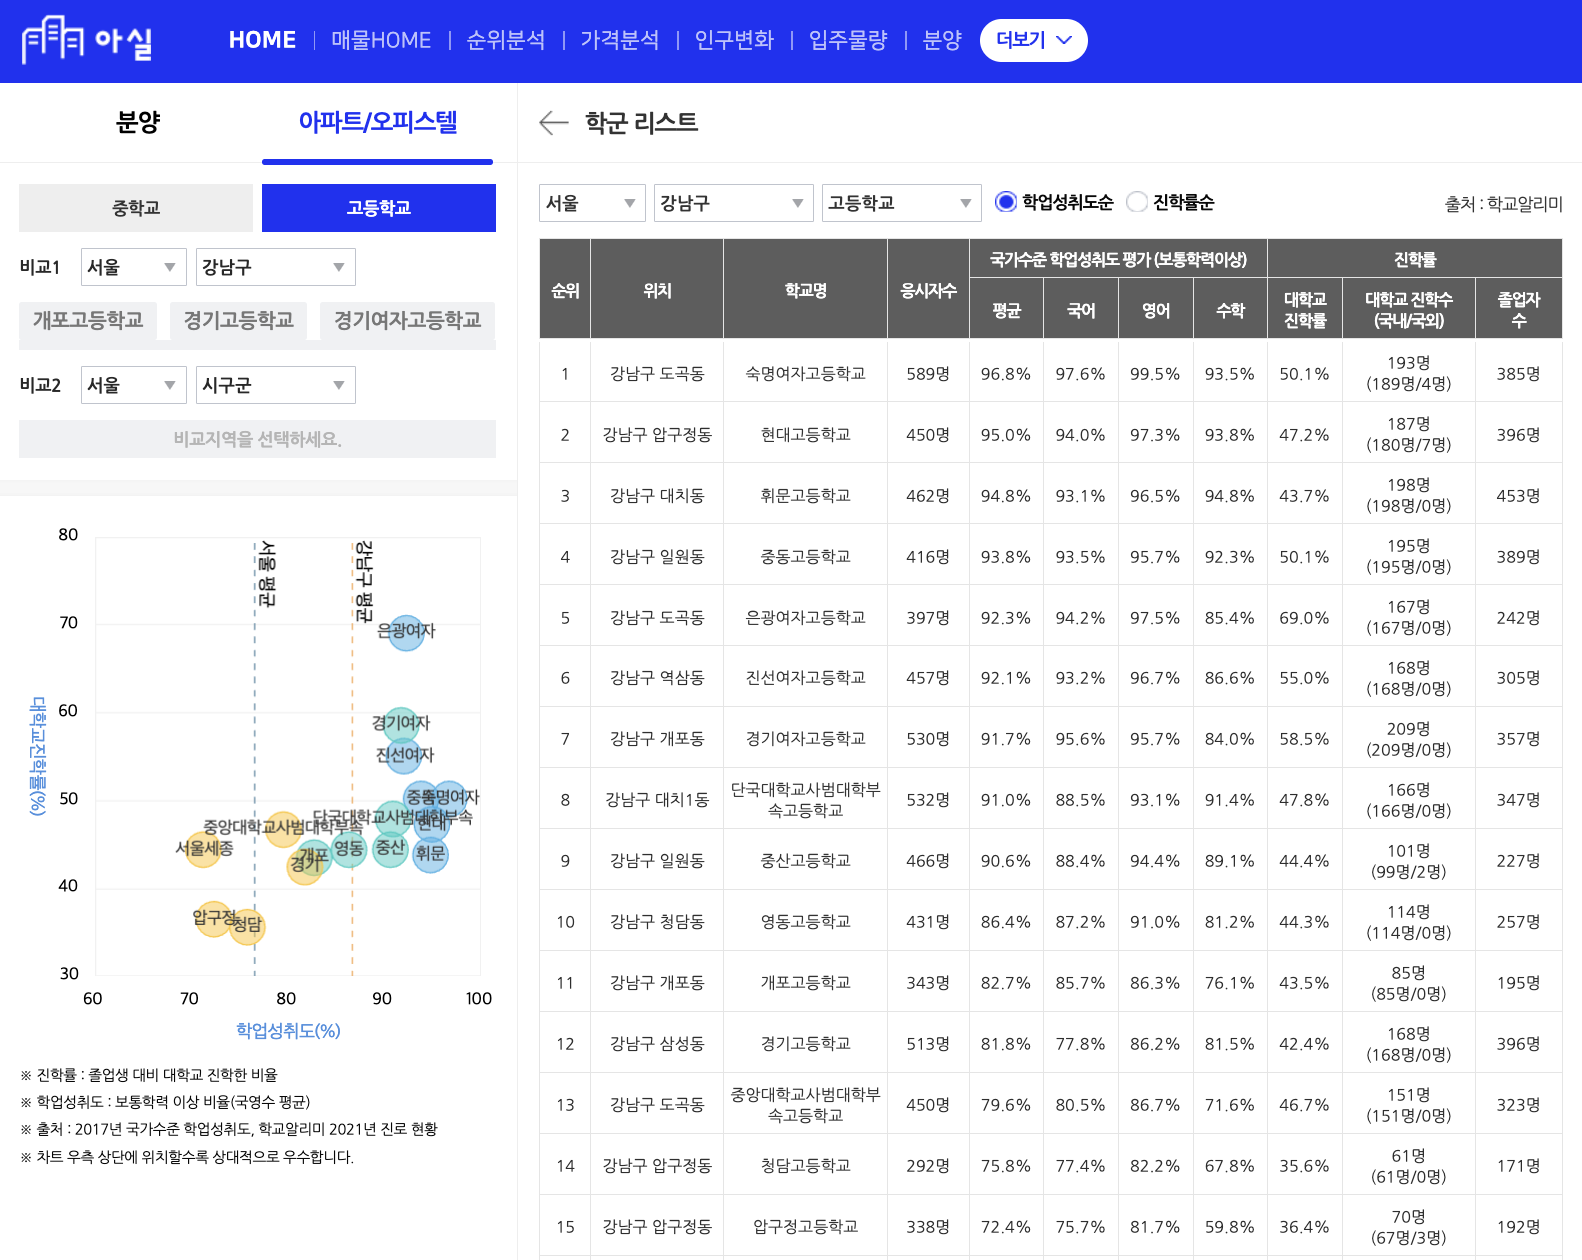
Task: Switch to the 아파트/오피스텔 tab
Action: (378, 122)
